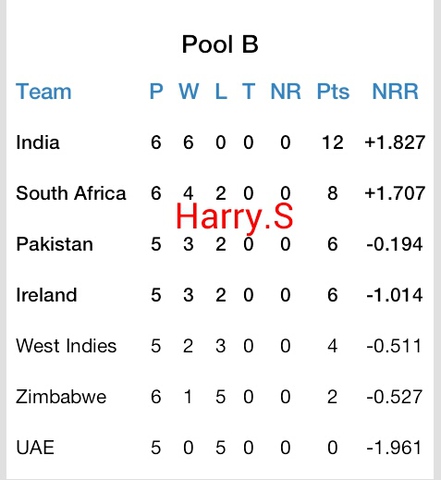Click South Africa's 8 points value

tap(332, 193)
